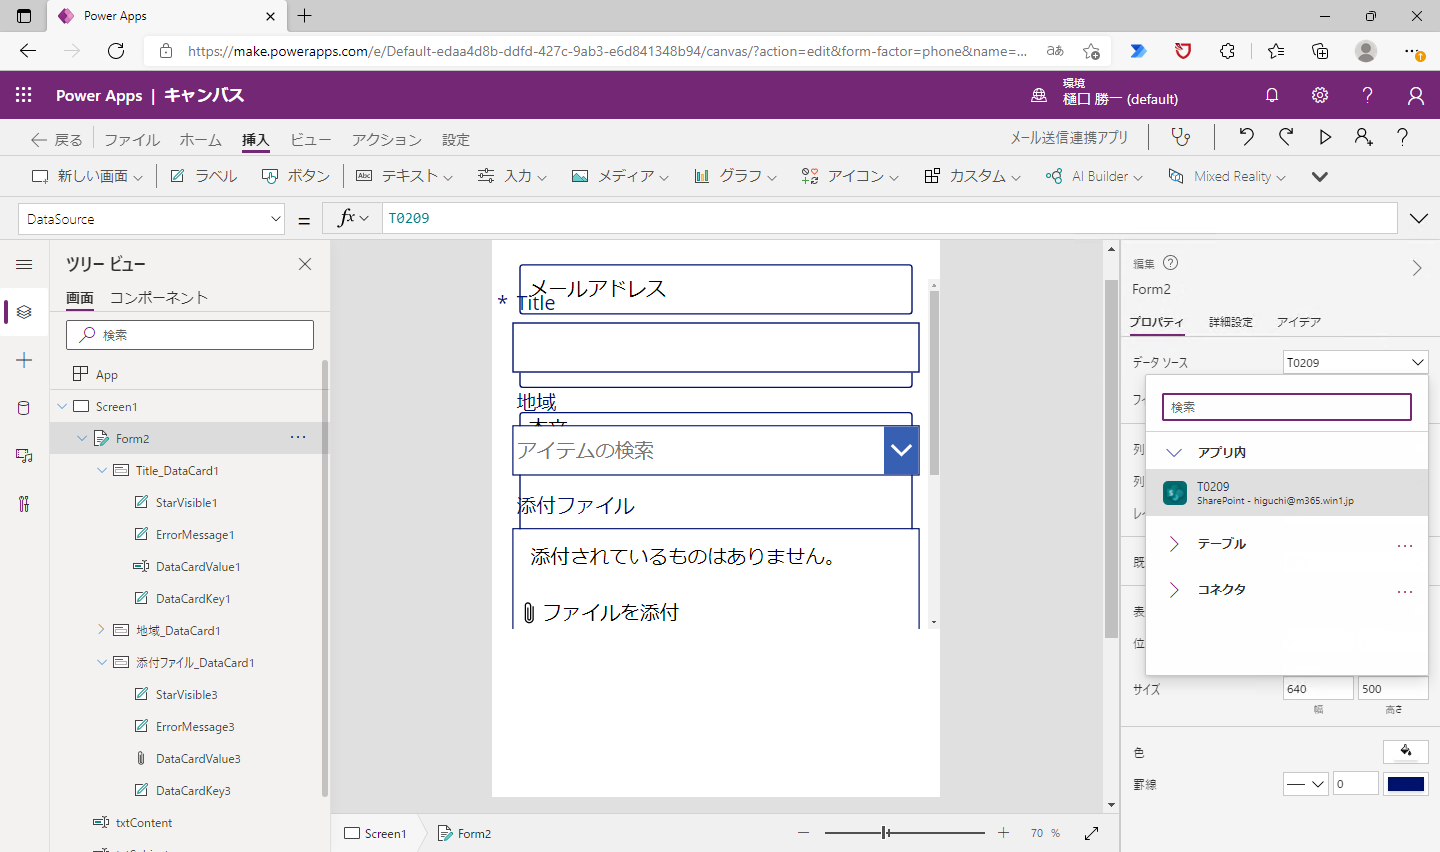Open the Mixed Reality dropdown

[x=1227, y=176]
